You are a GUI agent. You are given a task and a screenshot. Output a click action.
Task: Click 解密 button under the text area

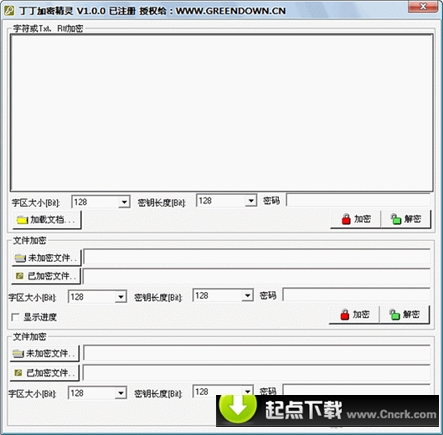[406, 219]
